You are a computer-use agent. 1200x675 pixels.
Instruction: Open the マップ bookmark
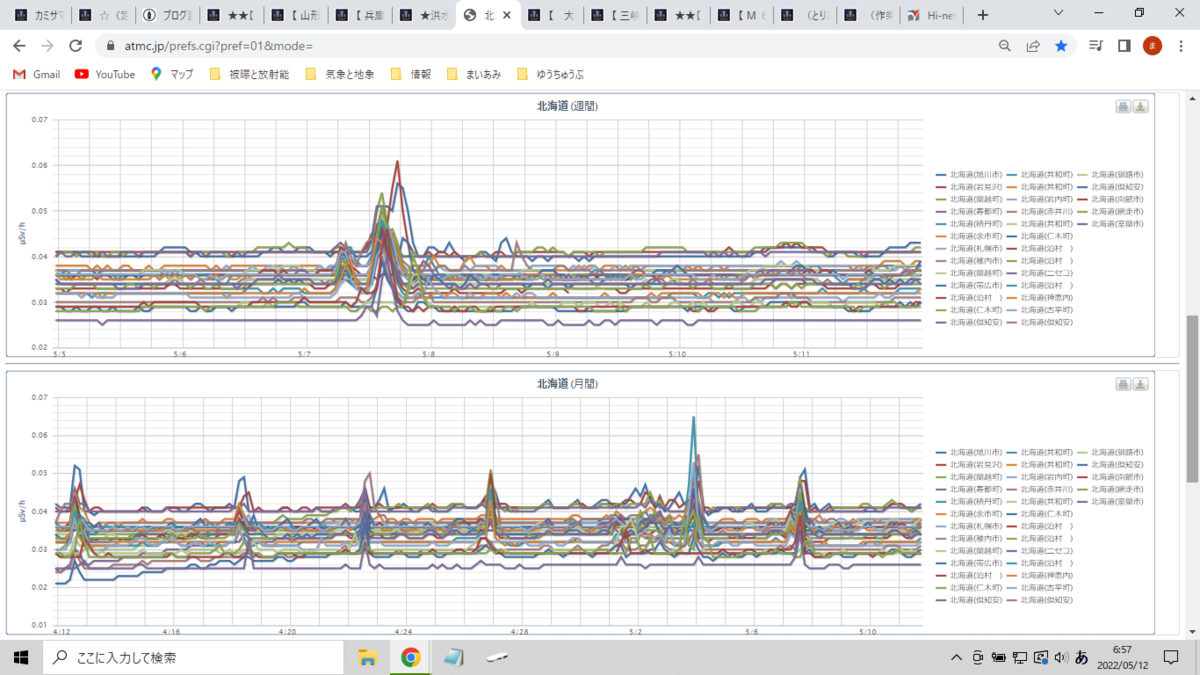pyautogui.click(x=171, y=74)
